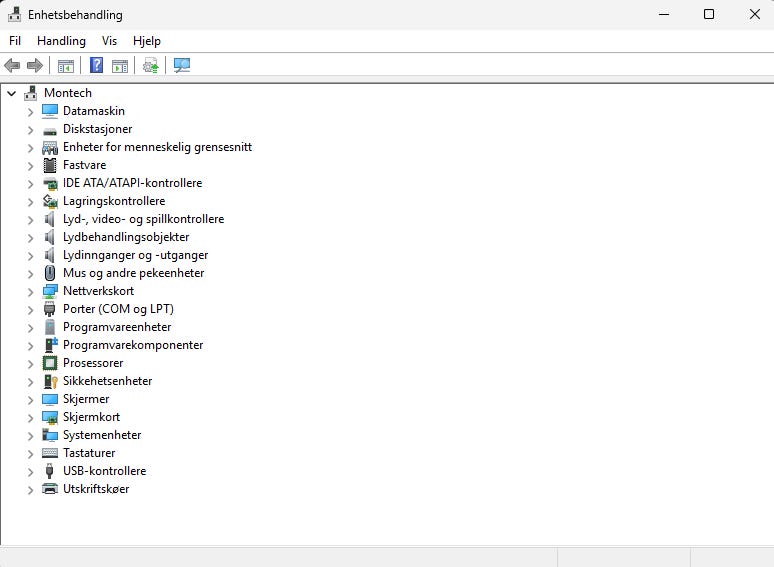Click the Back arrow toolbar icon
774x567 pixels.
[x=12, y=65]
